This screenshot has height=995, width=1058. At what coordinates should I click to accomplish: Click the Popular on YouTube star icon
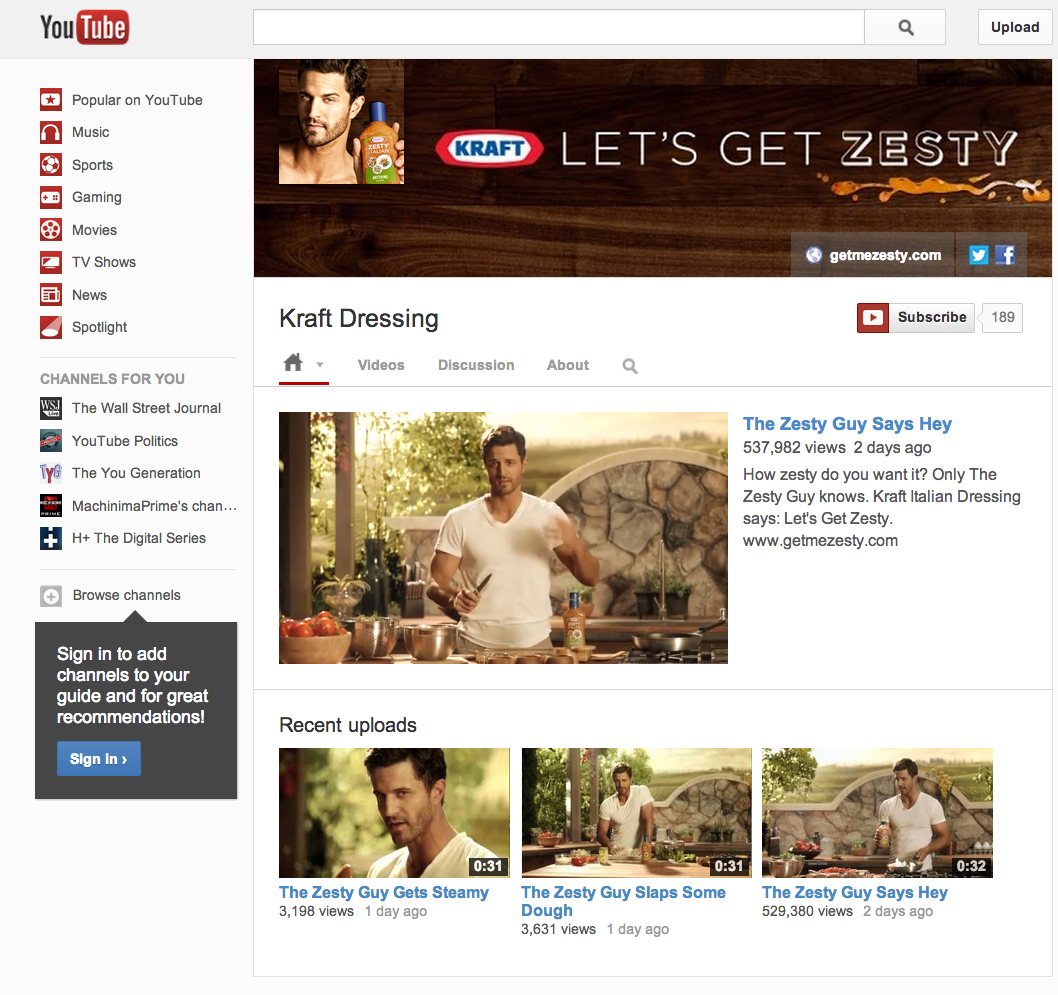click(x=51, y=100)
